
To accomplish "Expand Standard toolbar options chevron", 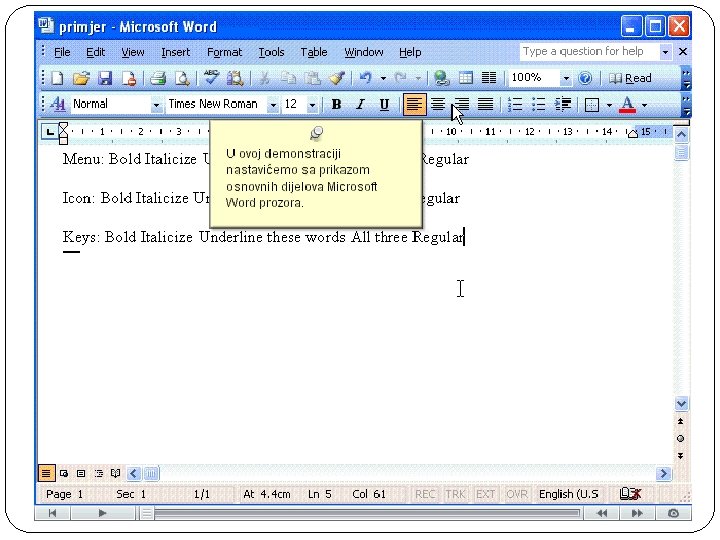I will 686,79.
